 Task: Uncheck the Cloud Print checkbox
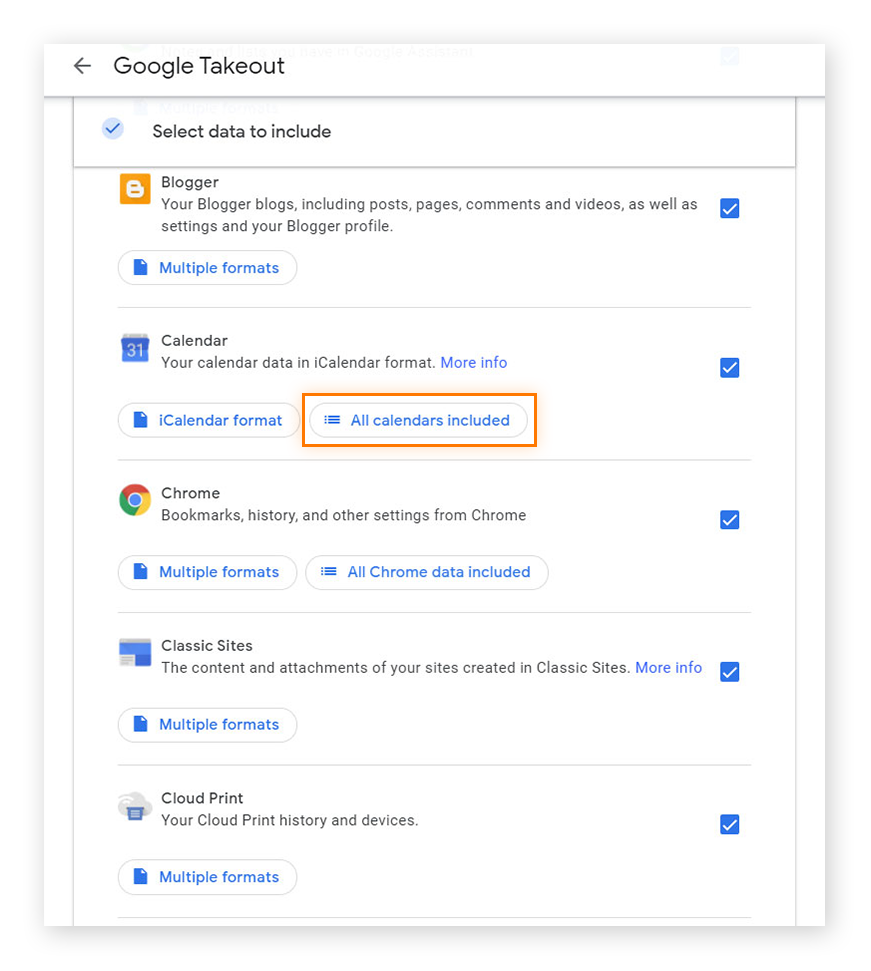coord(729,824)
